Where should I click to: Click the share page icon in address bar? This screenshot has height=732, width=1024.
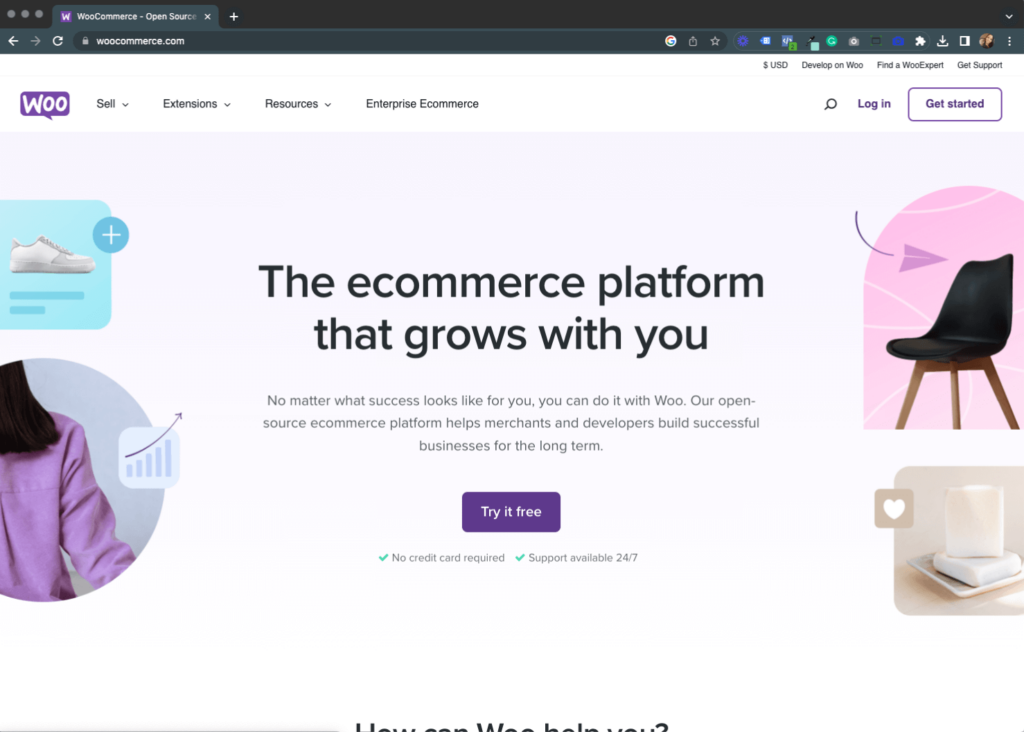(x=693, y=41)
